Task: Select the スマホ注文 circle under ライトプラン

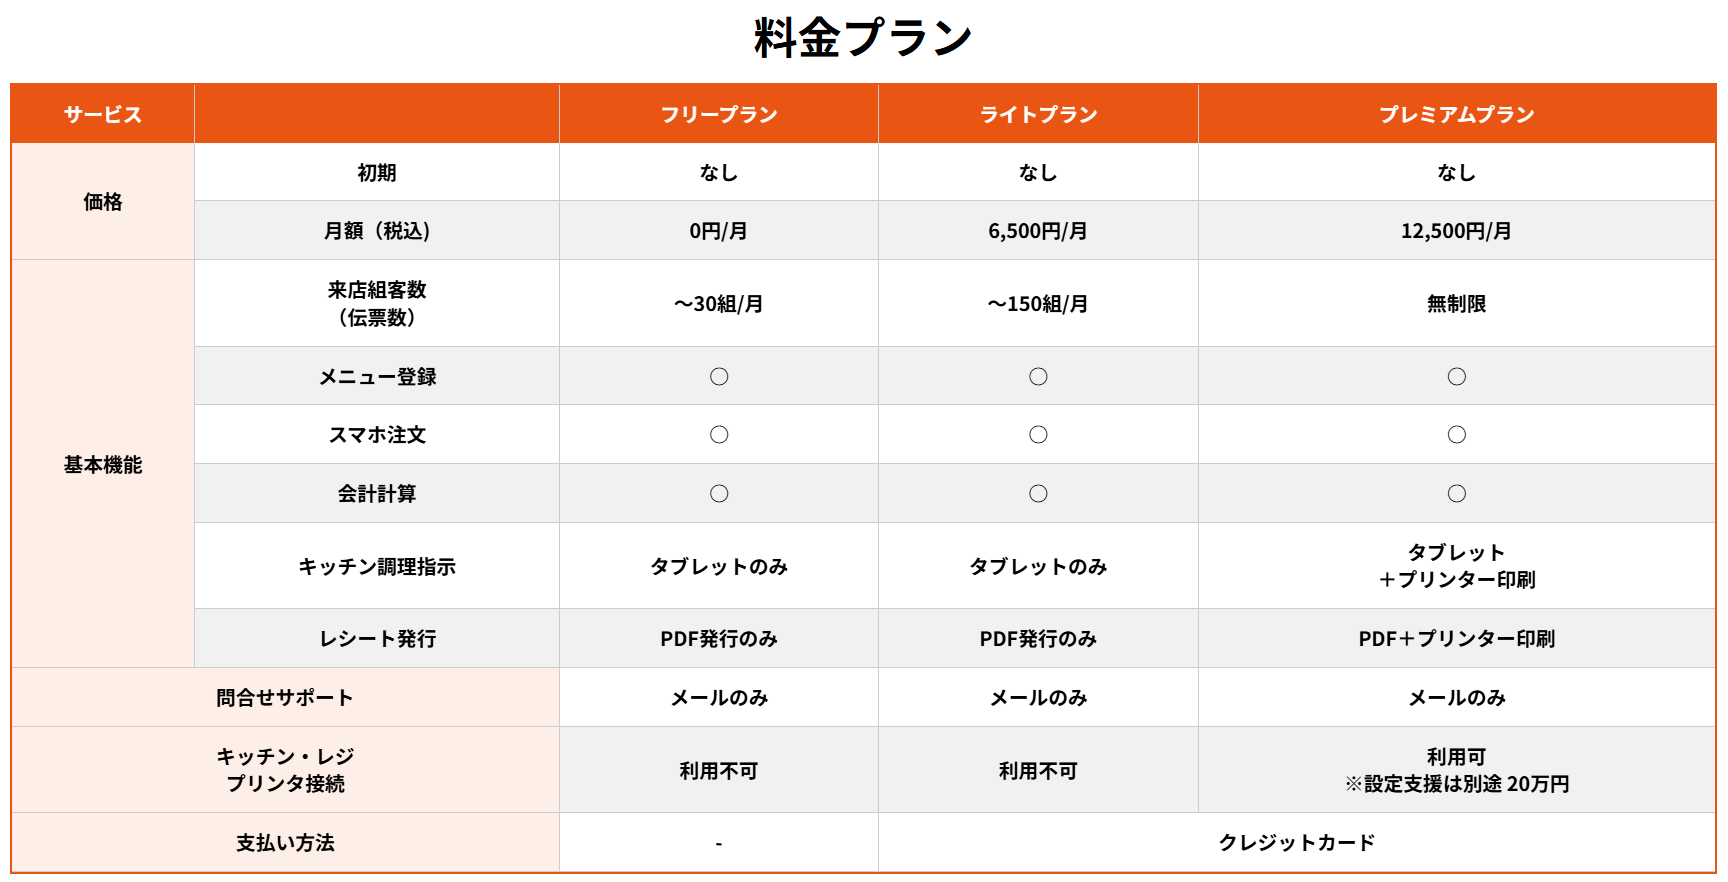Action: 1038,434
